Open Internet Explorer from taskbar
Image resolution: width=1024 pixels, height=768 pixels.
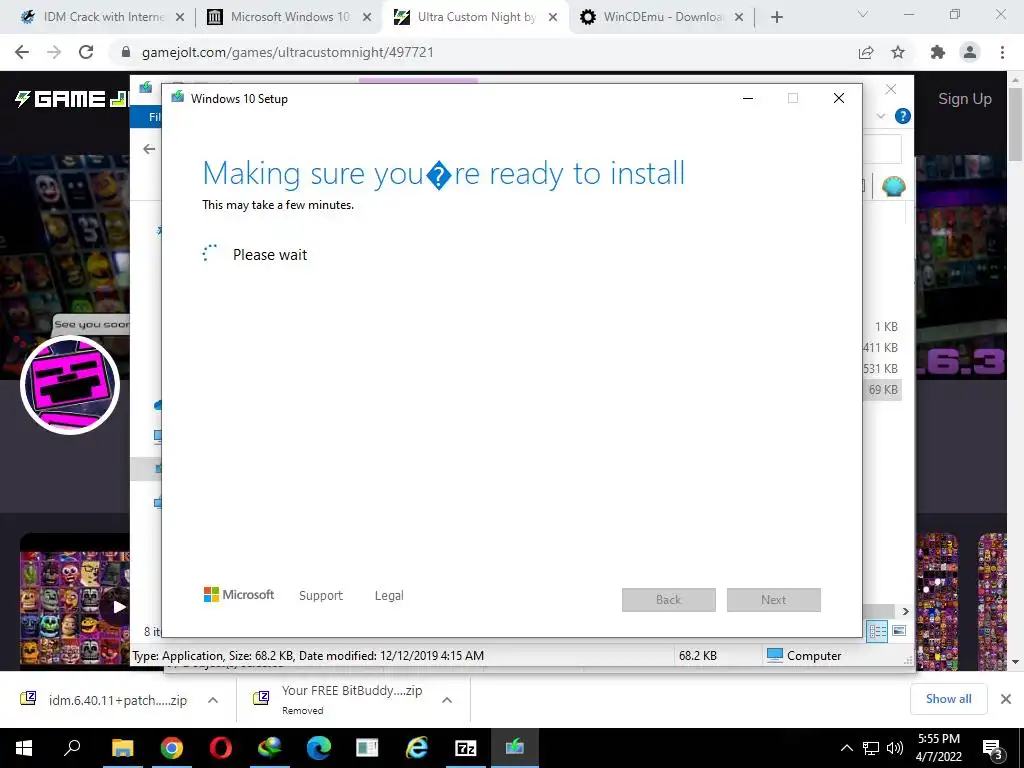417,748
